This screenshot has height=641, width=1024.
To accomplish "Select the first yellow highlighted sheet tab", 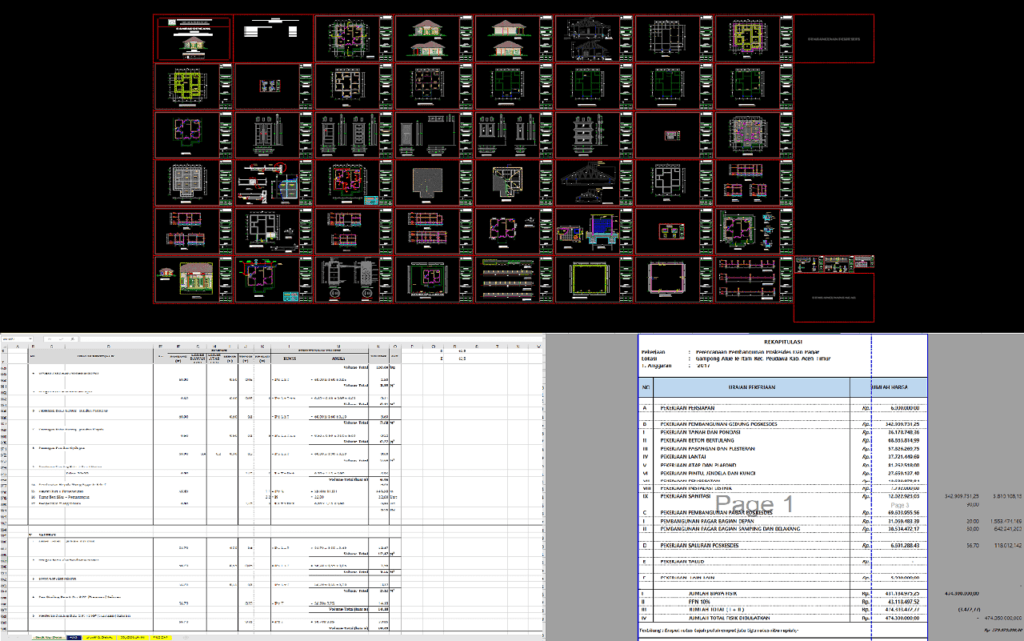I will point(99,637).
